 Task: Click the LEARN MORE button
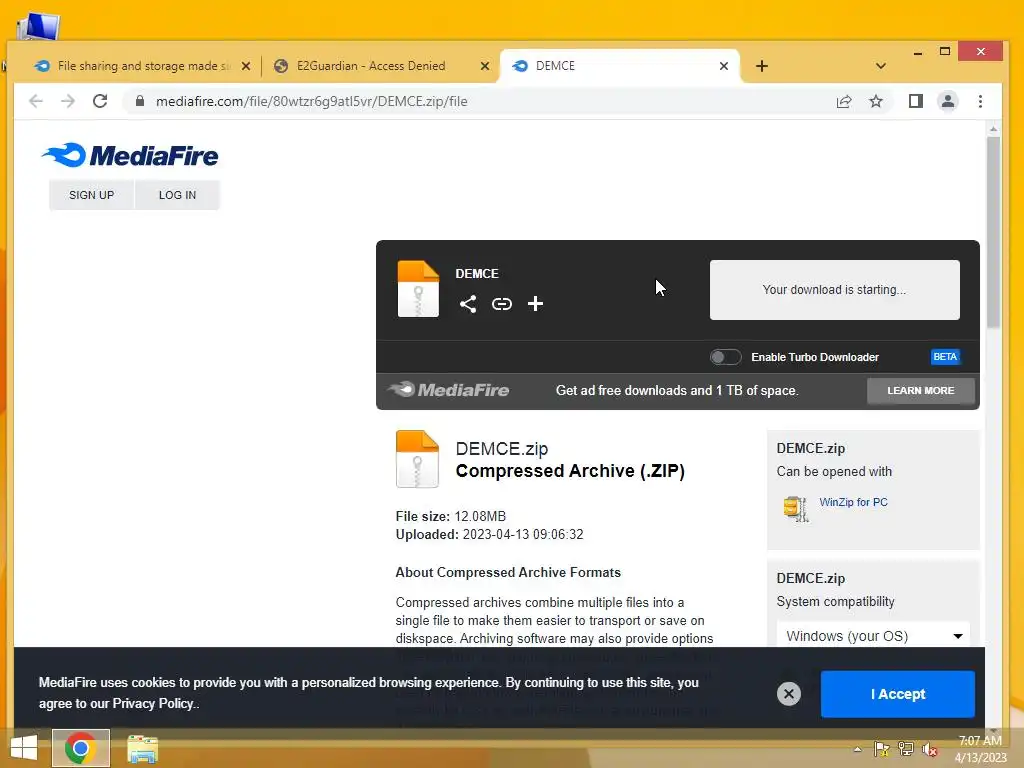pyautogui.click(x=921, y=391)
